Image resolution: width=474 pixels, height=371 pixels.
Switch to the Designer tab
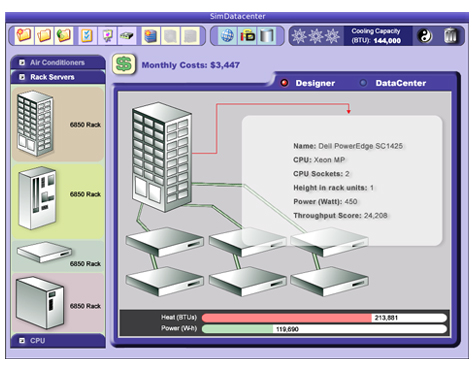[315, 83]
